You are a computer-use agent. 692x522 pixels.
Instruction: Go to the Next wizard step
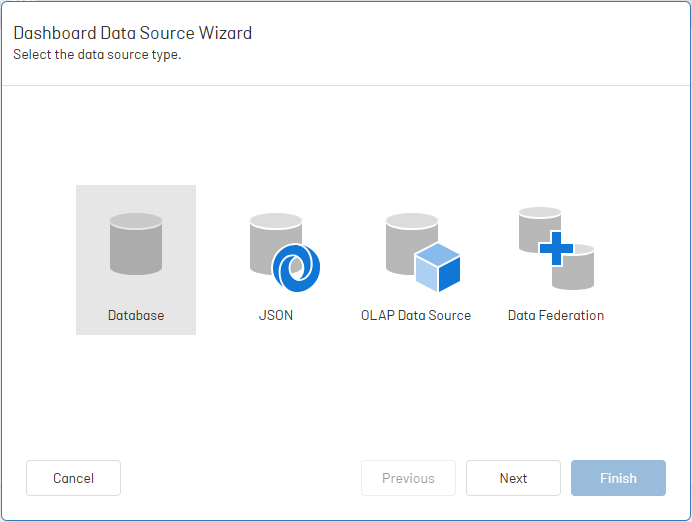point(513,478)
